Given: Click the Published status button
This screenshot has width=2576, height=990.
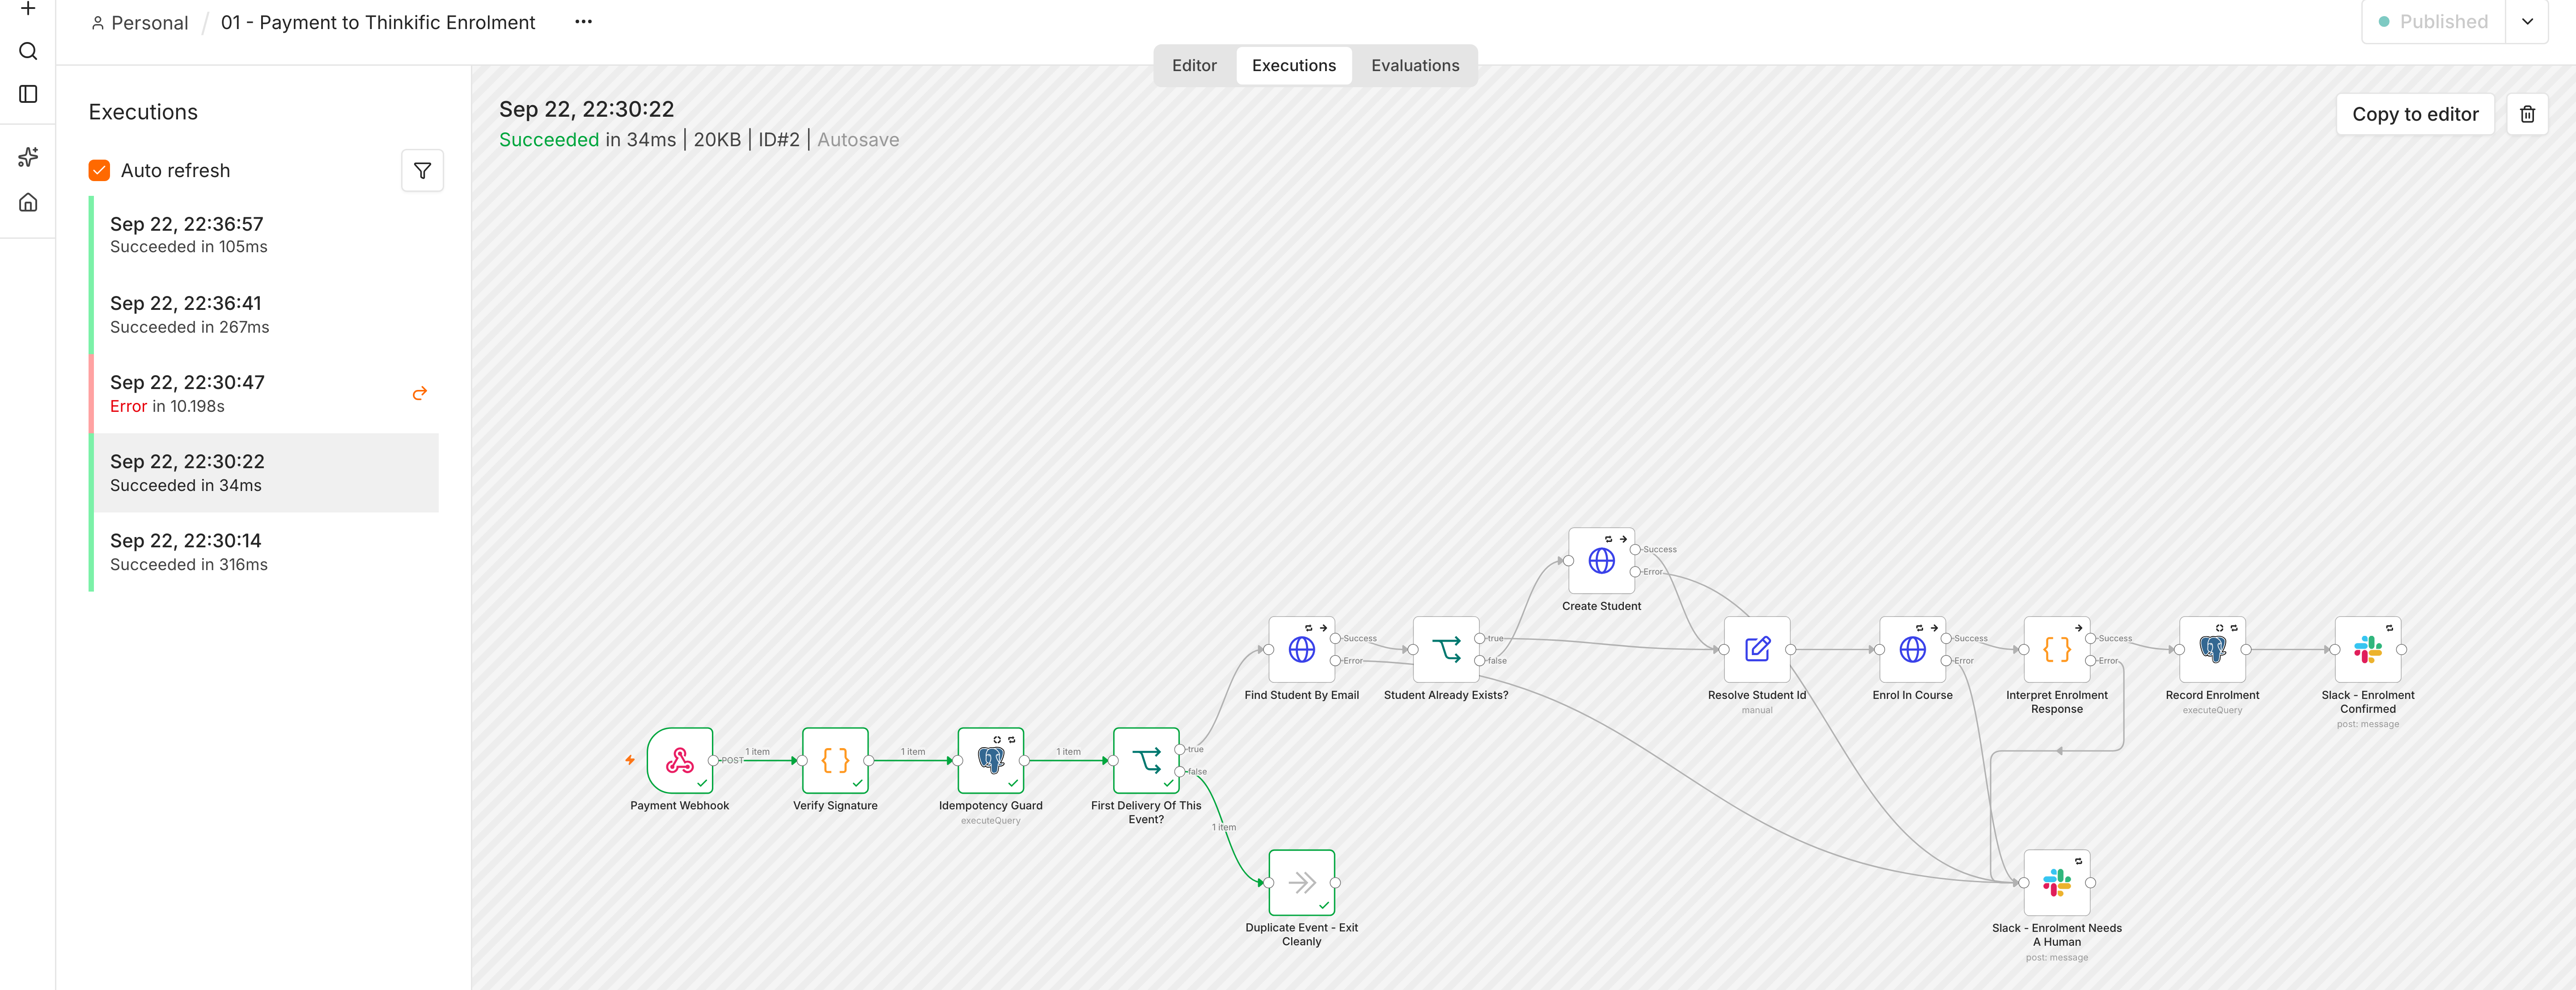Looking at the screenshot, I should click(x=2433, y=21).
